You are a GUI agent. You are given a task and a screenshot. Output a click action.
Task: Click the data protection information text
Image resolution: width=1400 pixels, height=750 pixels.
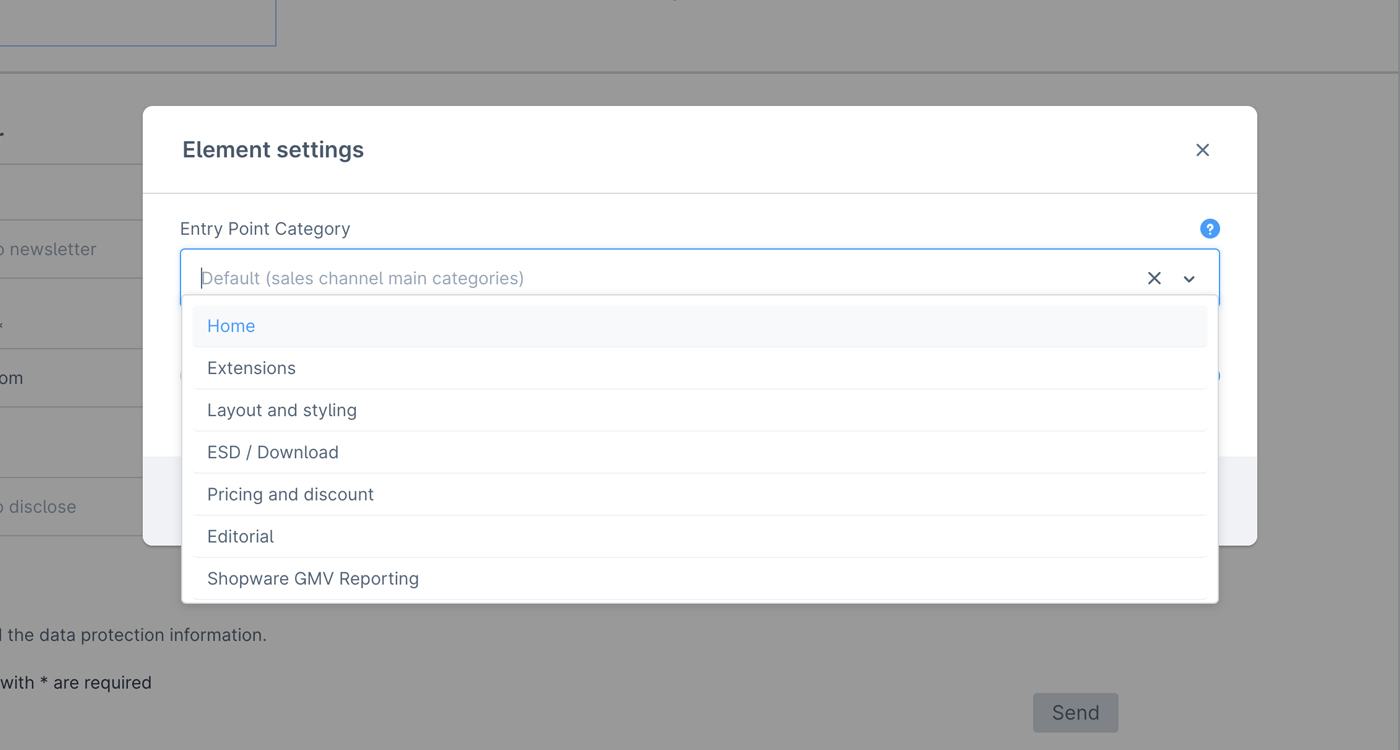pyautogui.click(x=136, y=635)
